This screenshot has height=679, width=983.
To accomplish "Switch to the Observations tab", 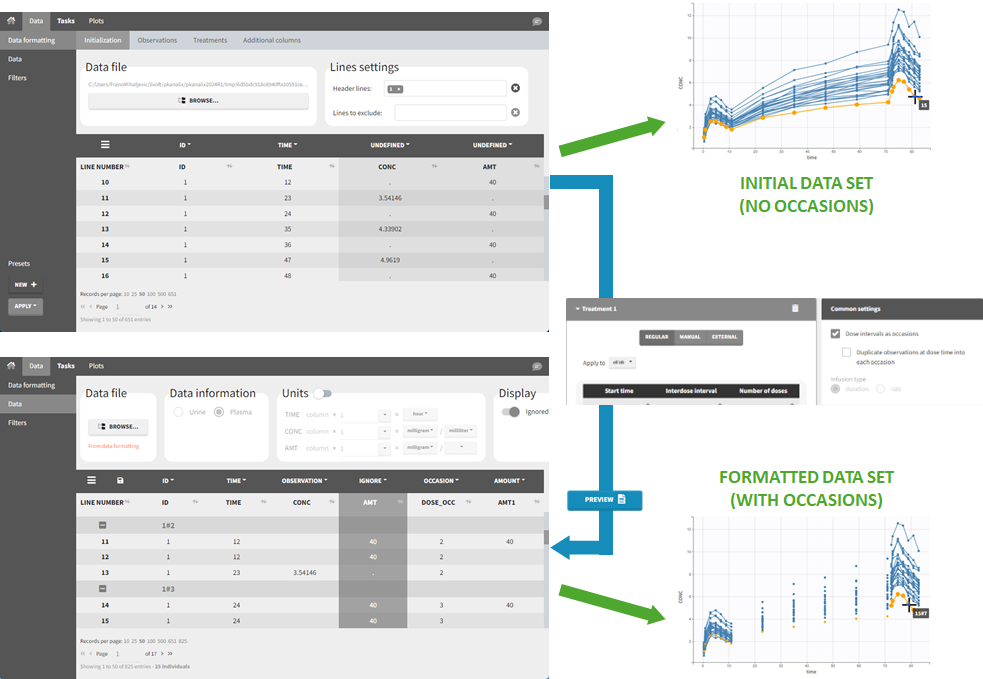I will click(157, 40).
